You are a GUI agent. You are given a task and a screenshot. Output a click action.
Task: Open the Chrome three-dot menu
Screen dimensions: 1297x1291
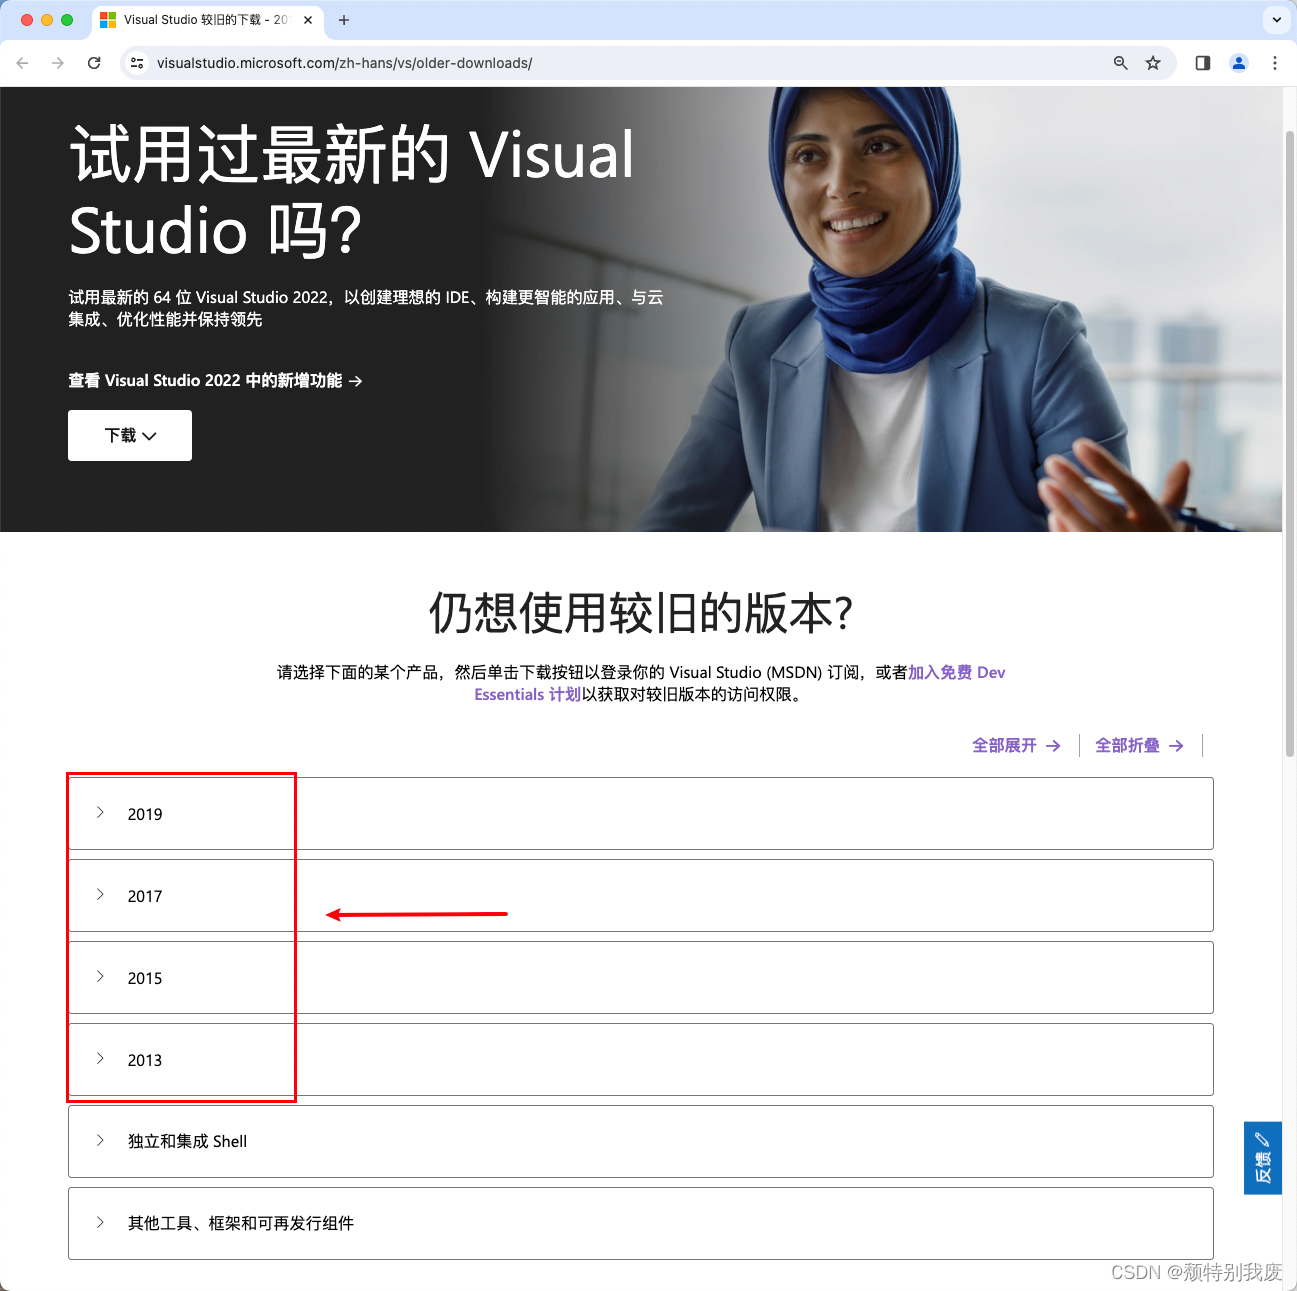click(x=1275, y=62)
